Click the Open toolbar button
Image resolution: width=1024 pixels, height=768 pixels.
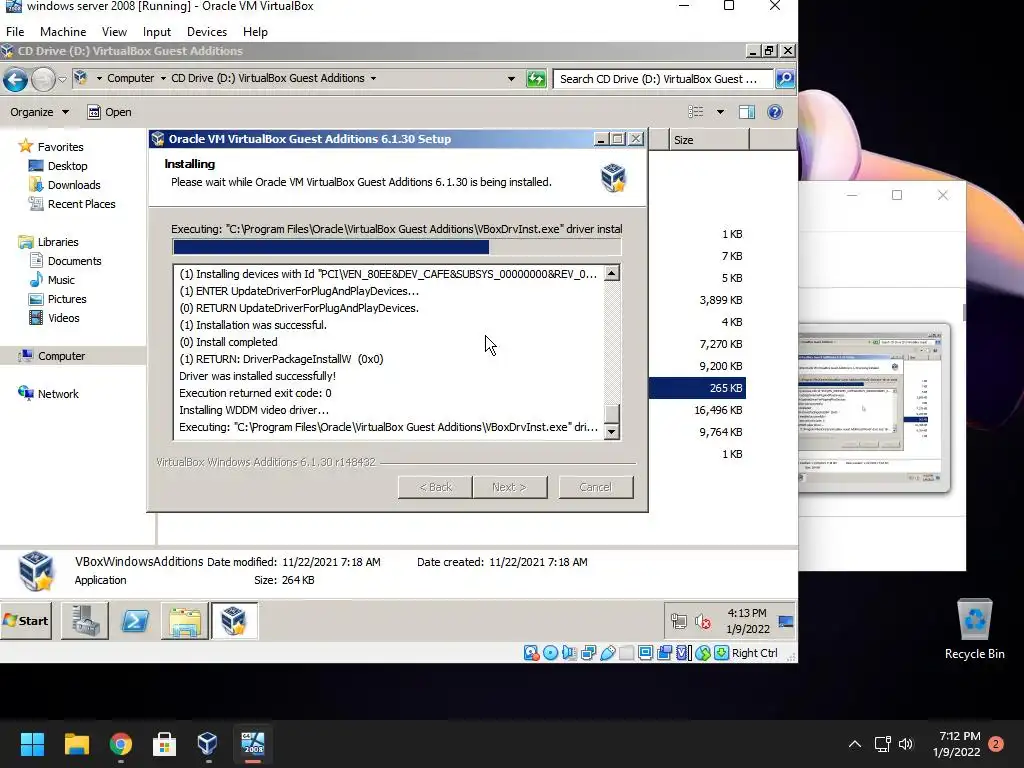(x=110, y=112)
